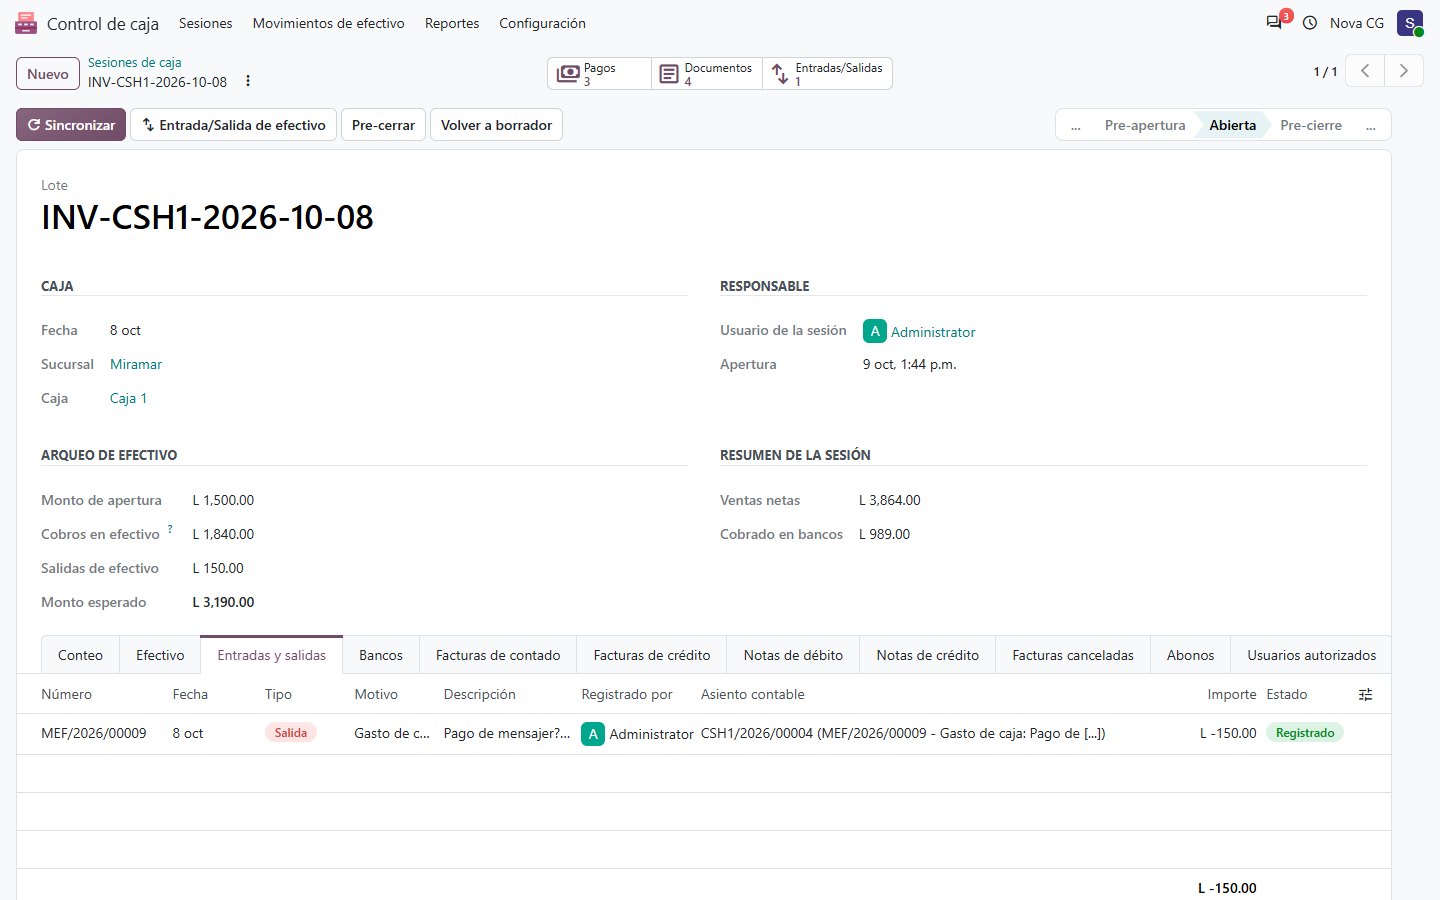Screen dimensions: 1440x900
Task: Switch to the Notas de débito tab
Action: [x=793, y=655]
